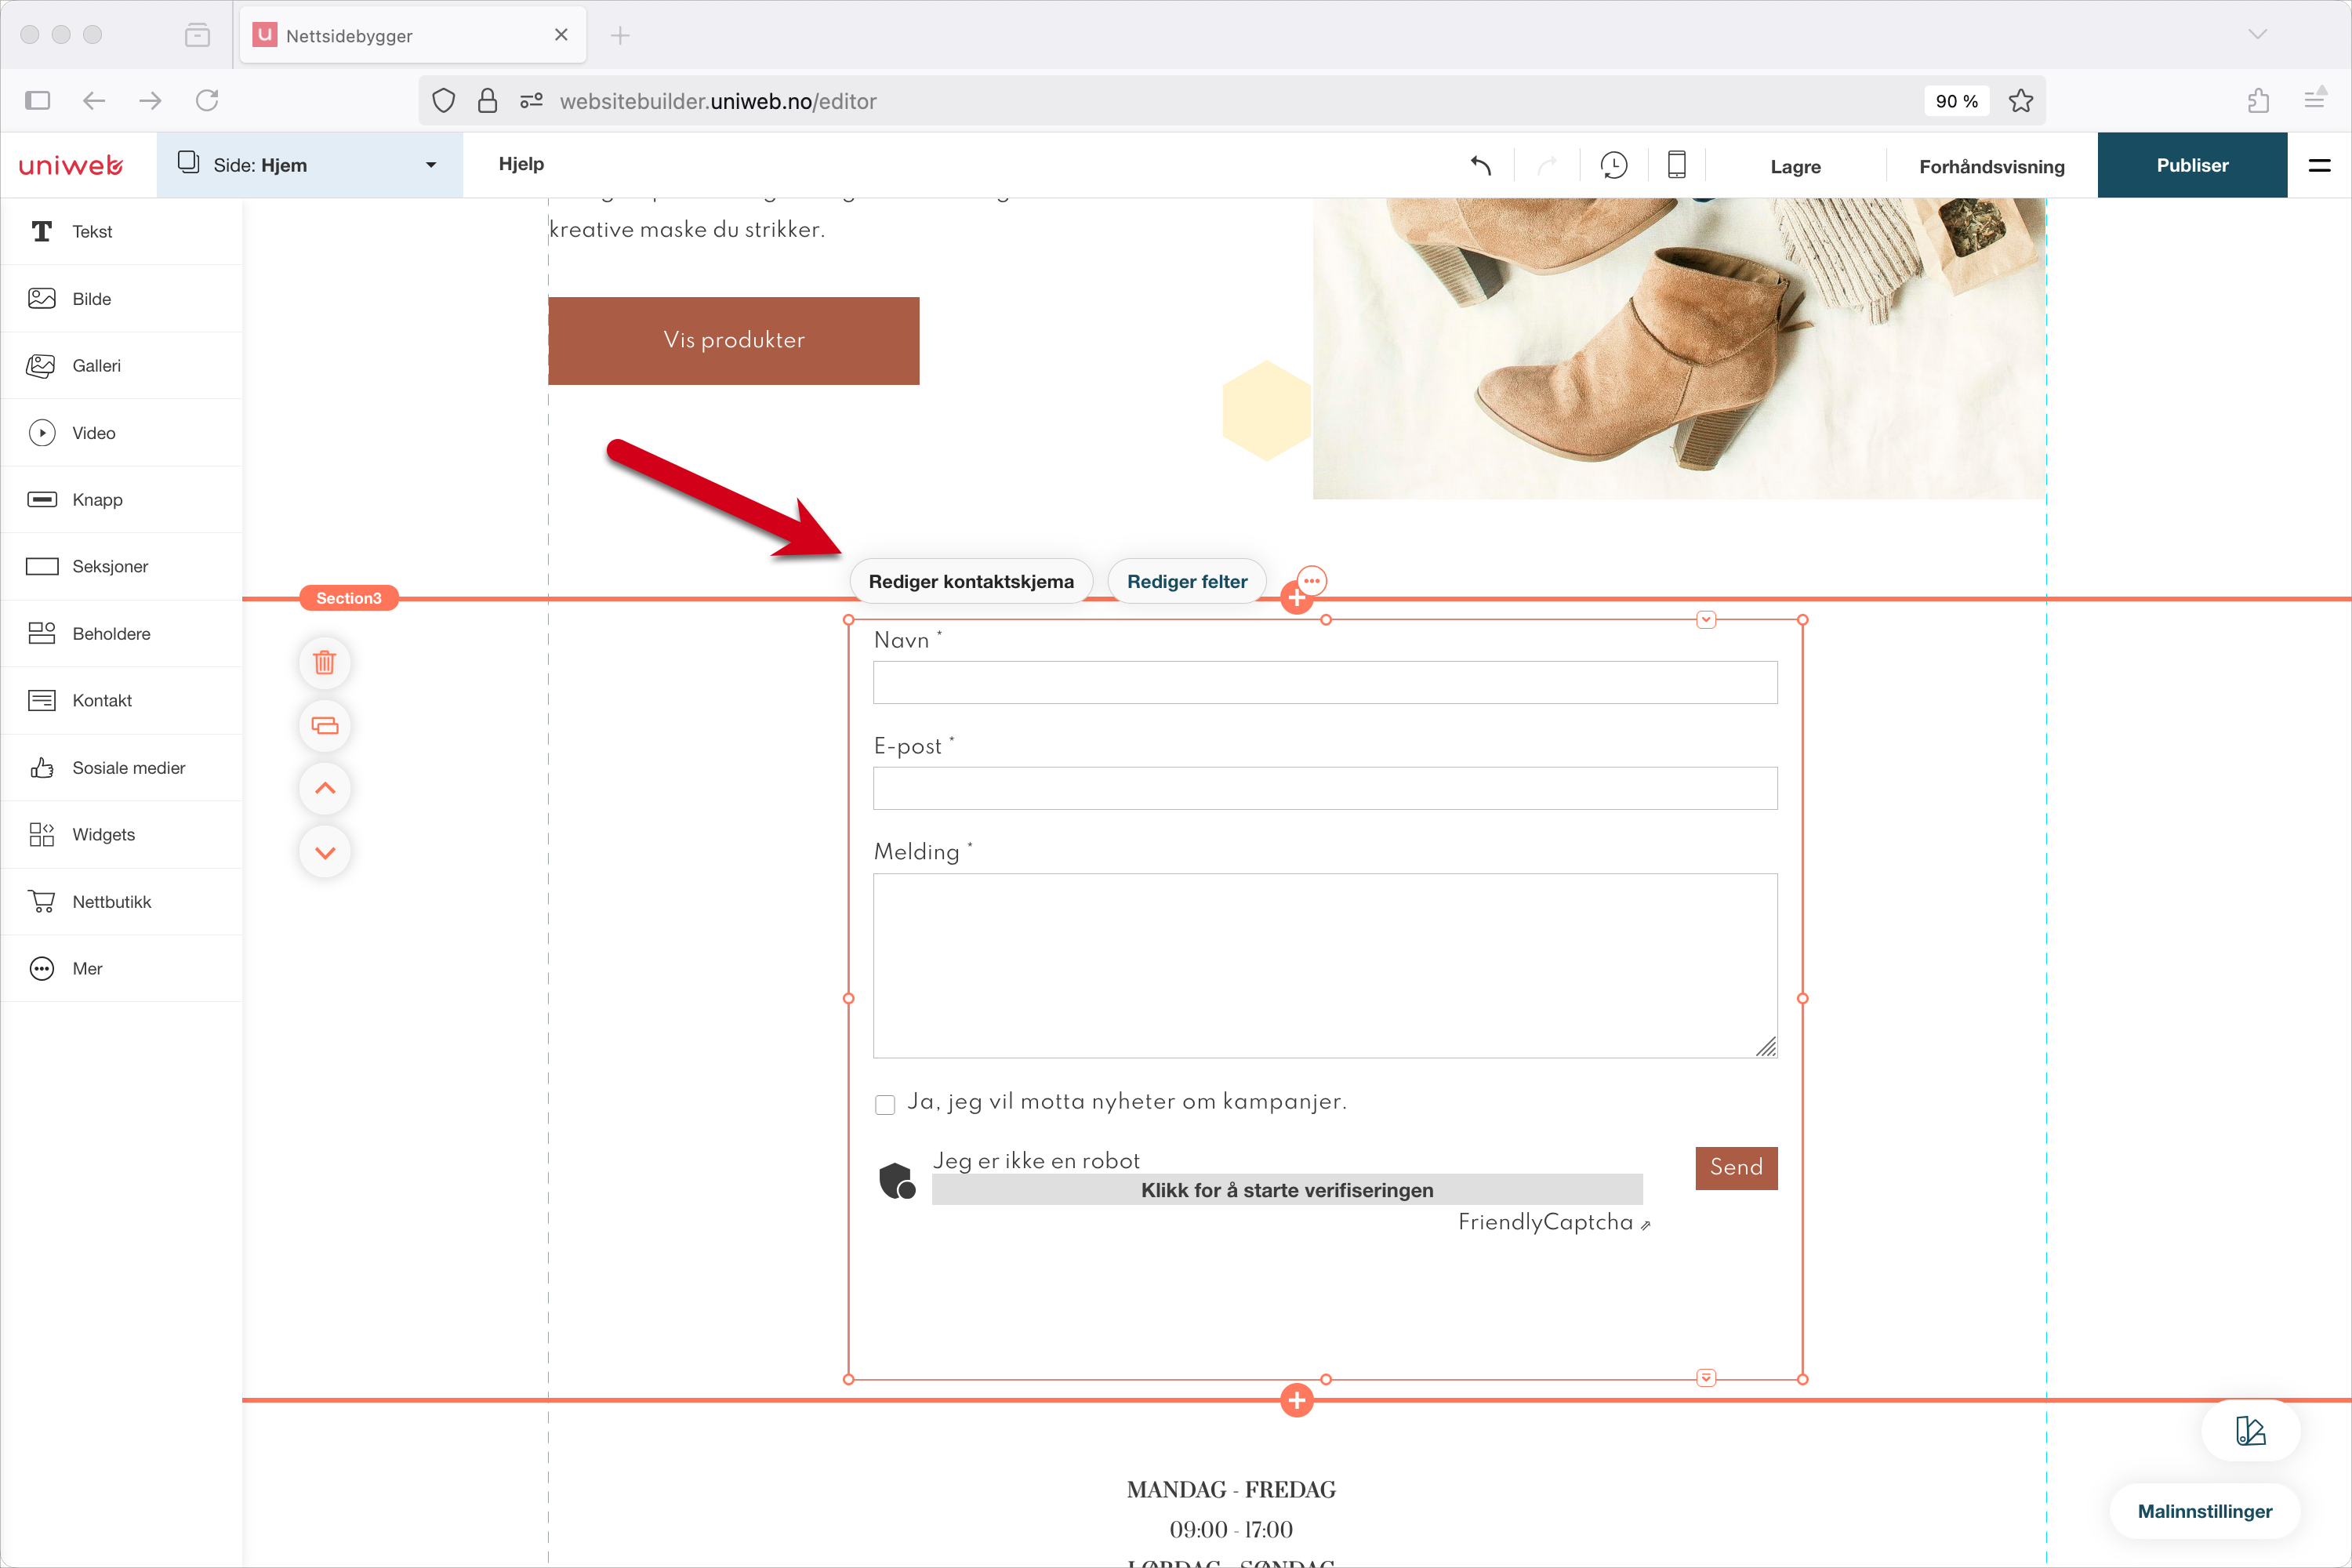Tick the newsletter campaigns checkbox
The width and height of the screenshot is (2352, 1568).
(x=885, y=1104)
